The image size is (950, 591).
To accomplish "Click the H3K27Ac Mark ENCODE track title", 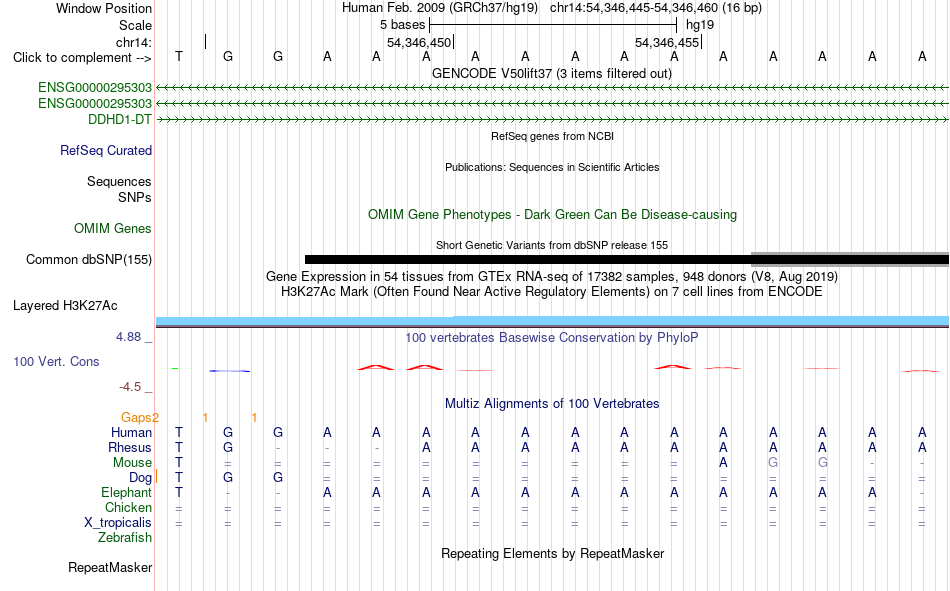I will tap(552, 292).
